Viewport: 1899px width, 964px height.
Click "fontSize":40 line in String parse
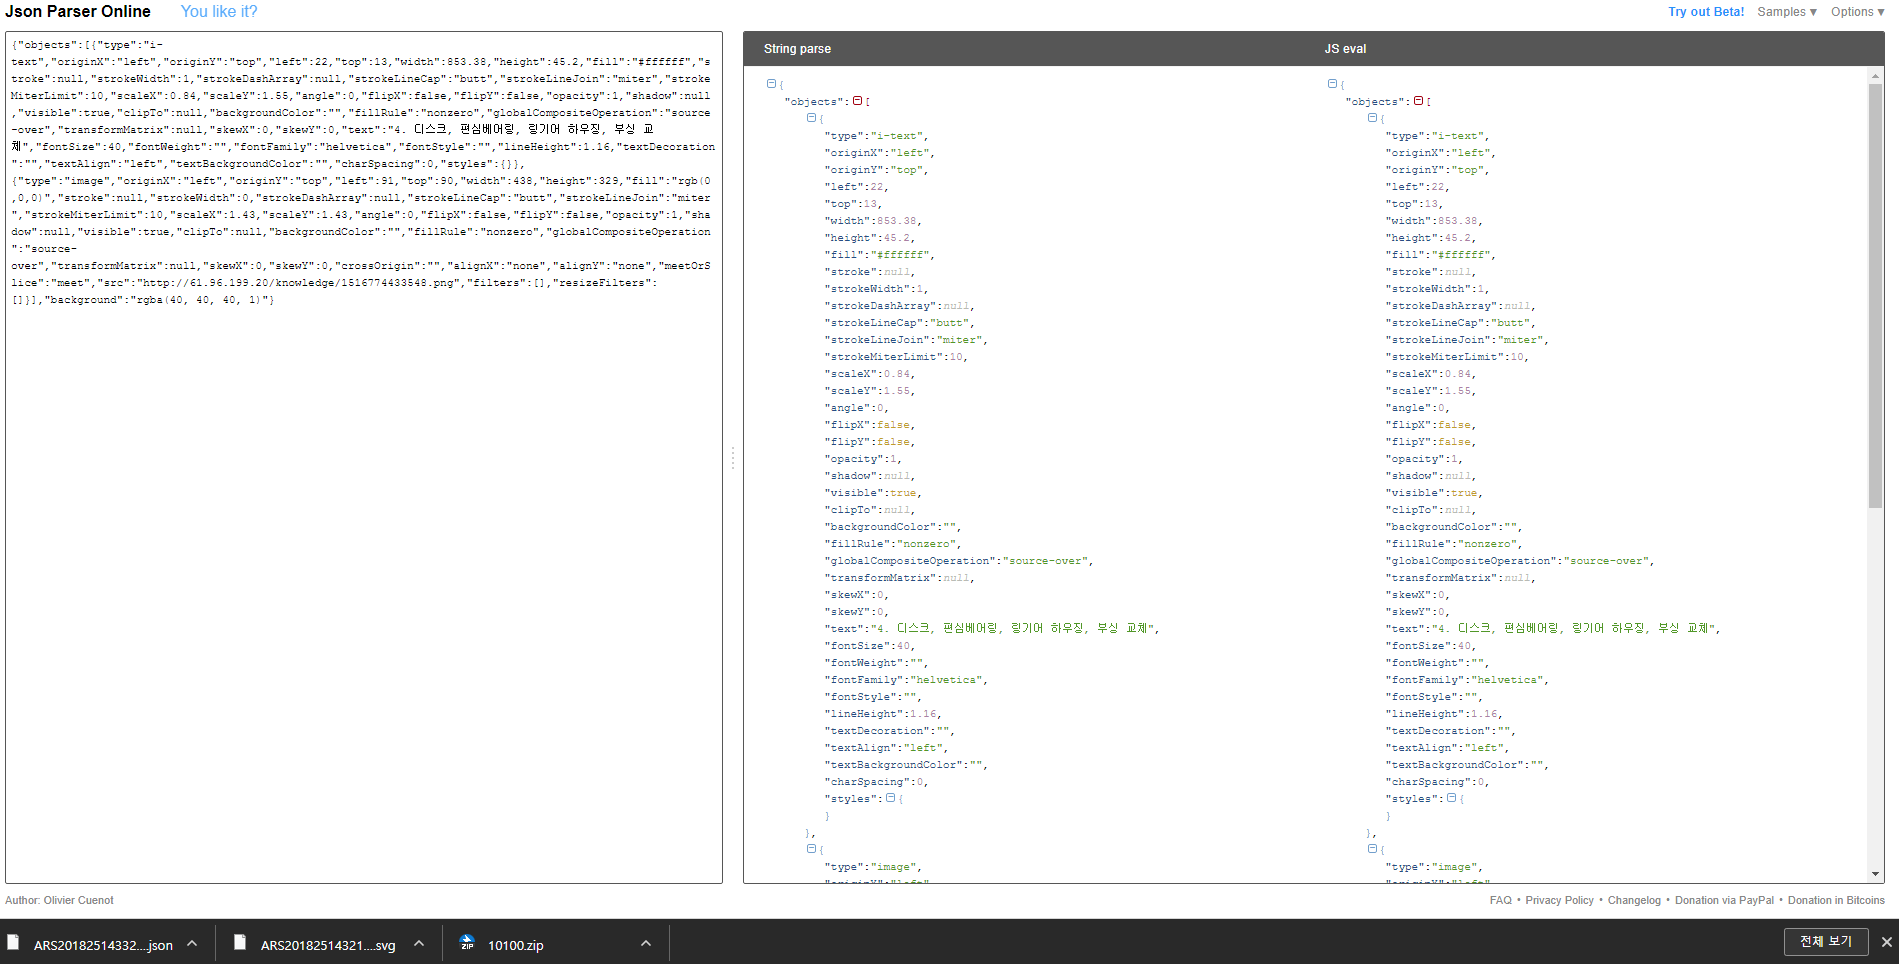click(870, 646)
